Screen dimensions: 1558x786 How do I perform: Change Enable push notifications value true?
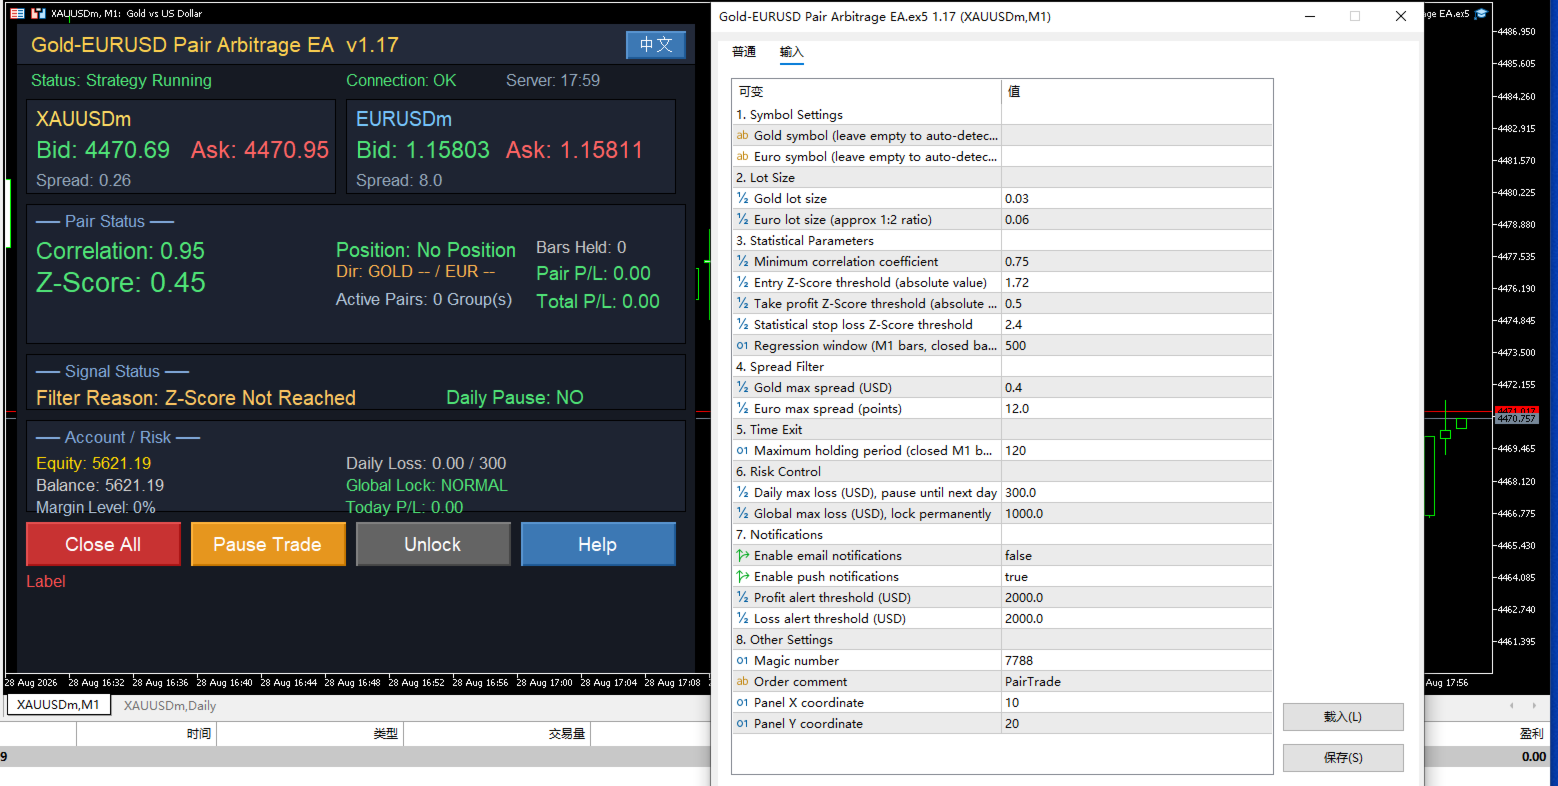pos(1137,576)
